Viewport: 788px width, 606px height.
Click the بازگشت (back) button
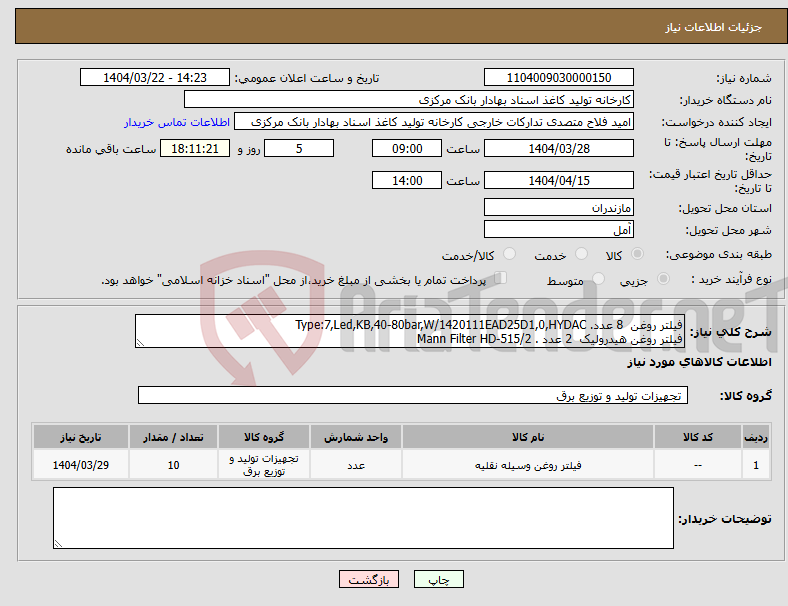click(x=368, y=579)
